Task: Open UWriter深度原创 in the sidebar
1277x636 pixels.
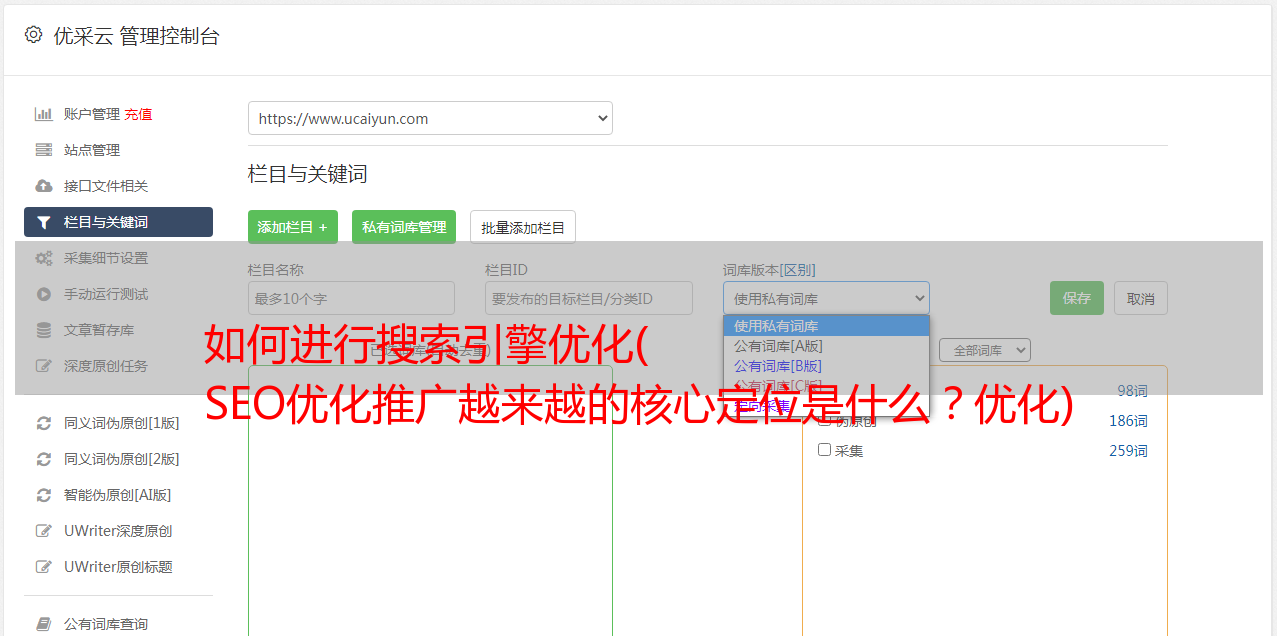Action: point(118,531)
